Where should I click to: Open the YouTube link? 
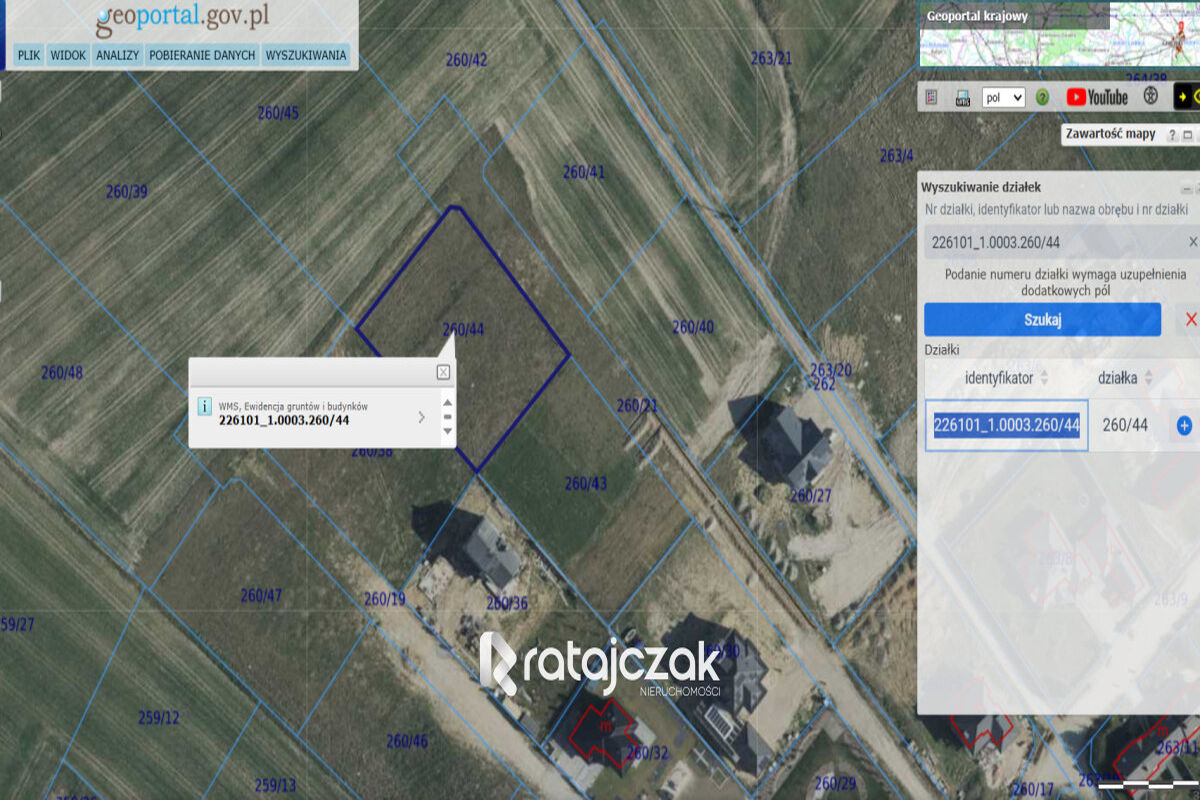[1097, 97]
